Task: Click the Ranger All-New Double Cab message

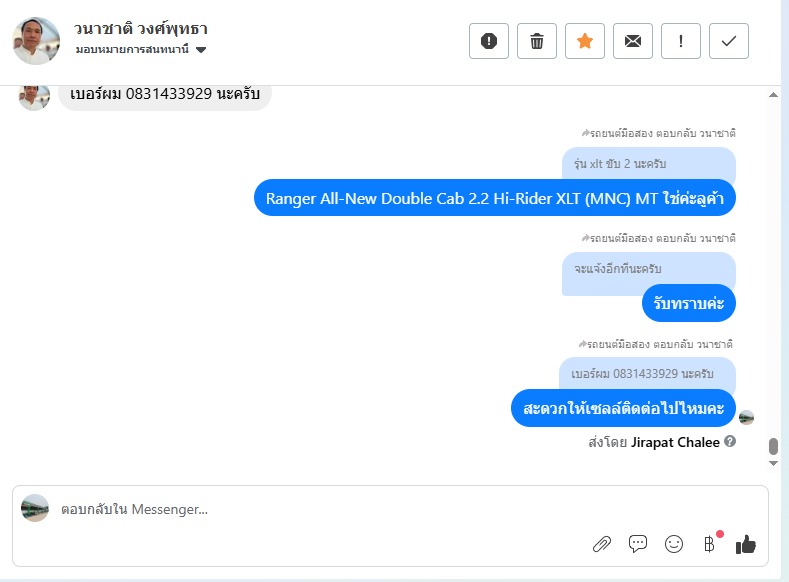Action: (495, 198)
